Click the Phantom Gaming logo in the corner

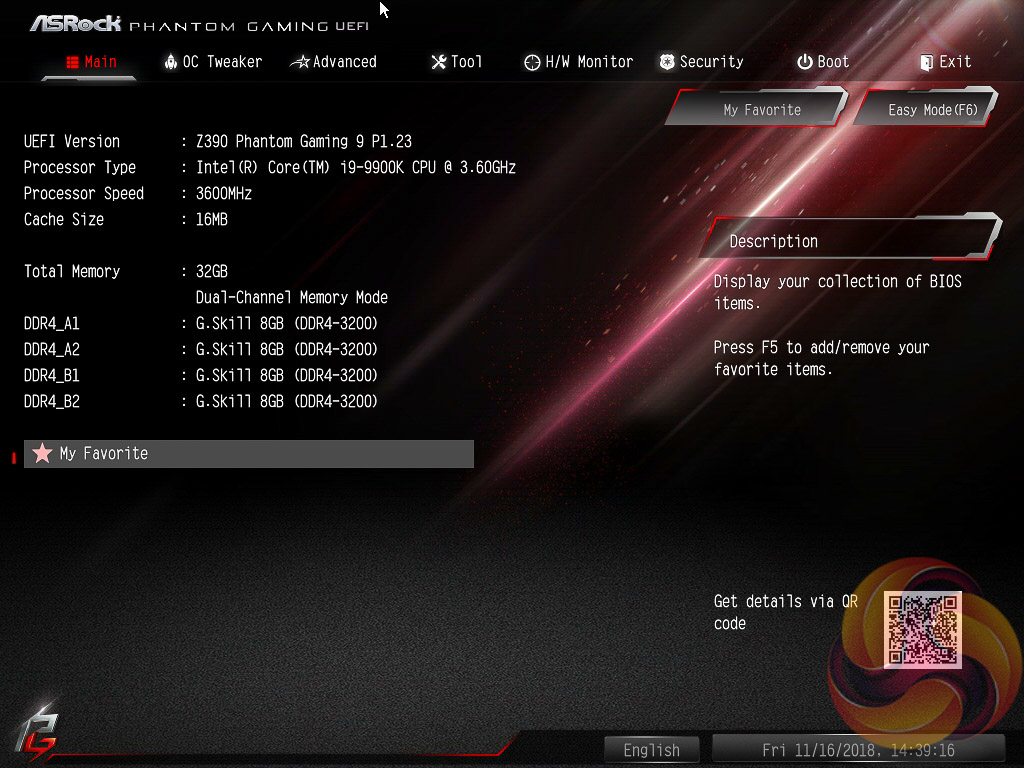click(37, 732)
